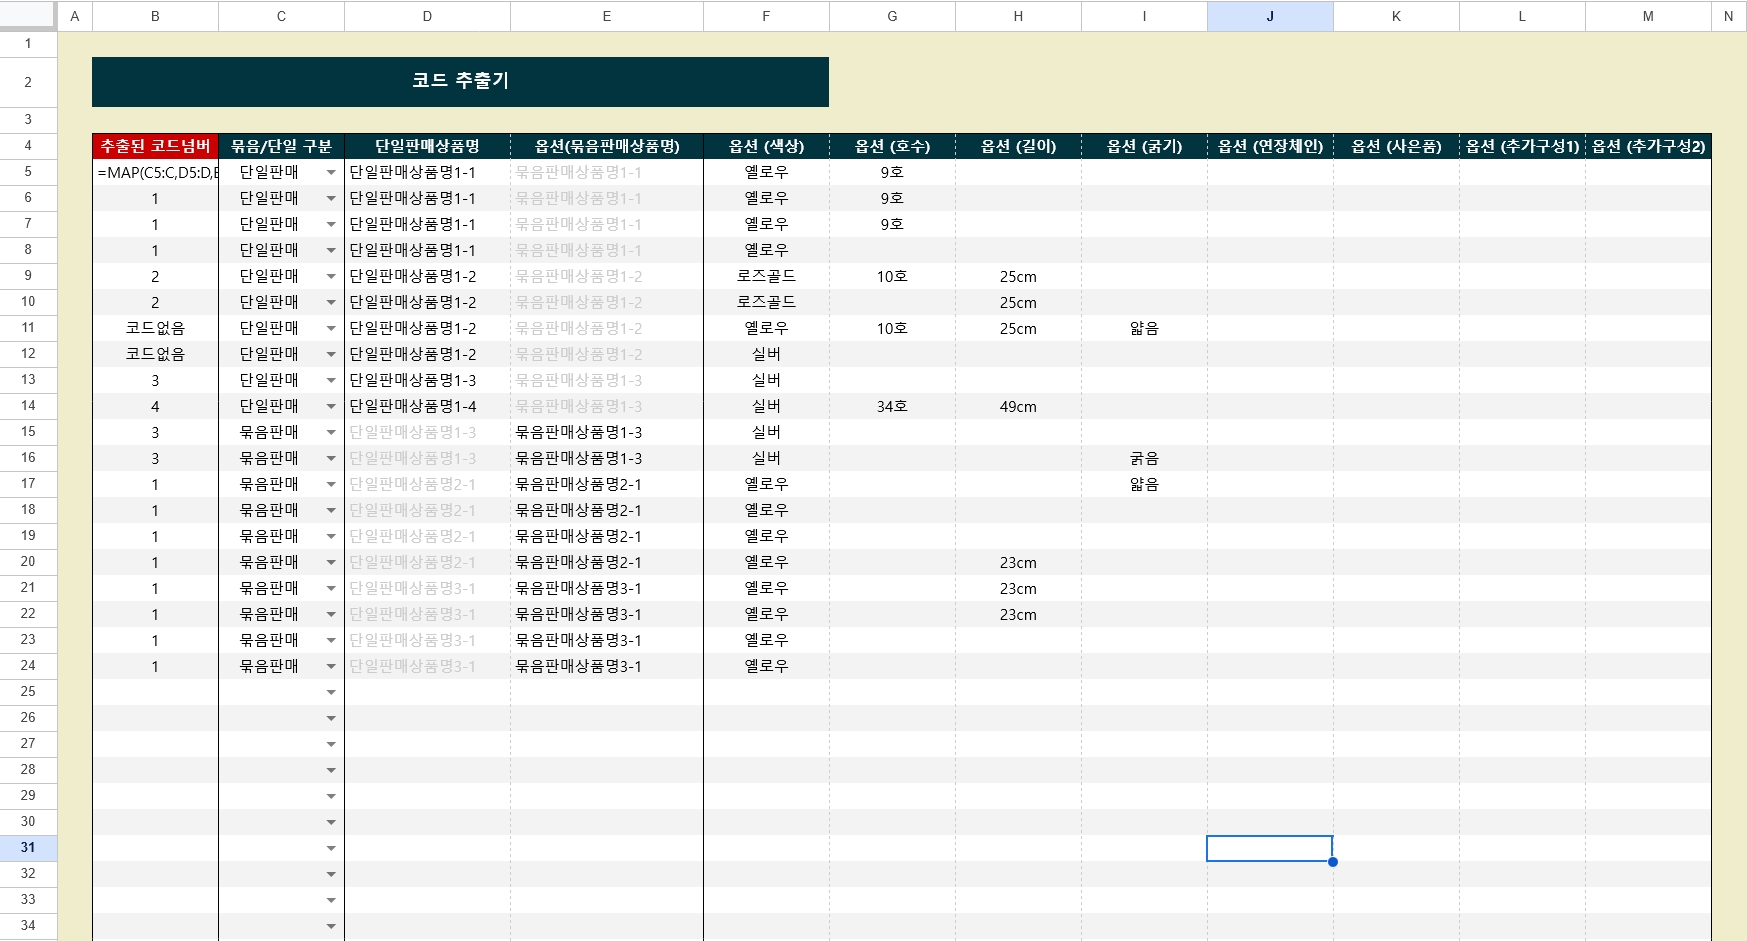Viewport: 1747px width, 941px height.
Task: Expand dropdown in row 20 column C
Action: click(x=331, y=563)
